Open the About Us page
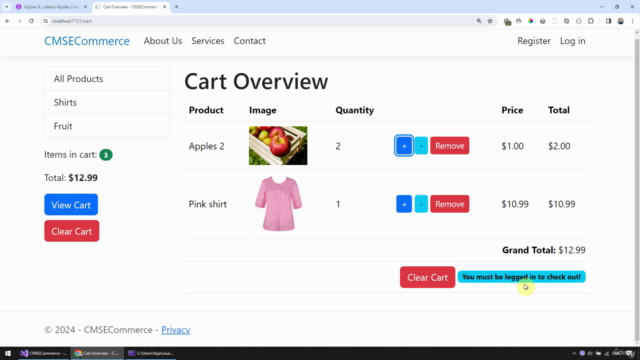 [x=162, y=41]
